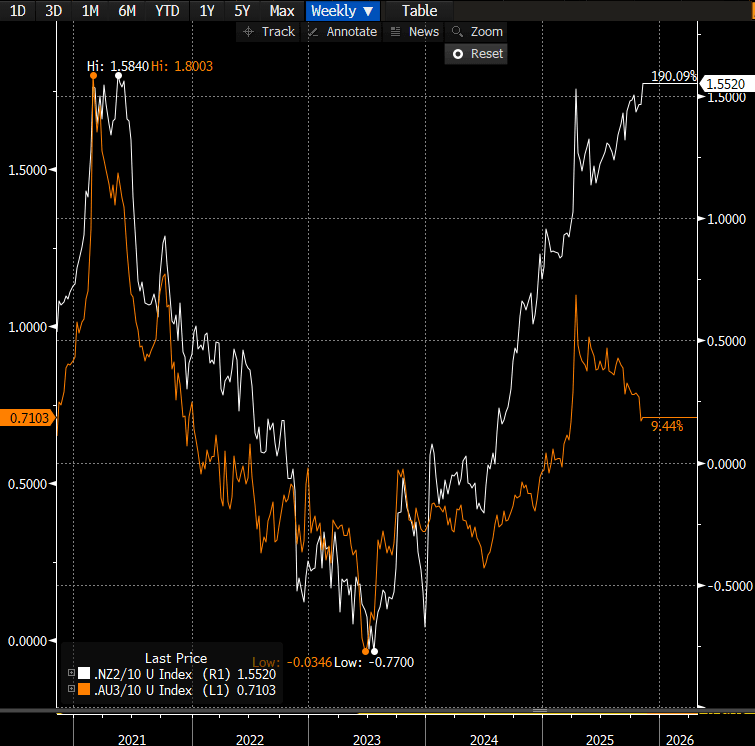The height and width of the screenshot is (746, 755).
Task: Click the white low marker dot at -0.7700
Action: [x=375, y=651]
